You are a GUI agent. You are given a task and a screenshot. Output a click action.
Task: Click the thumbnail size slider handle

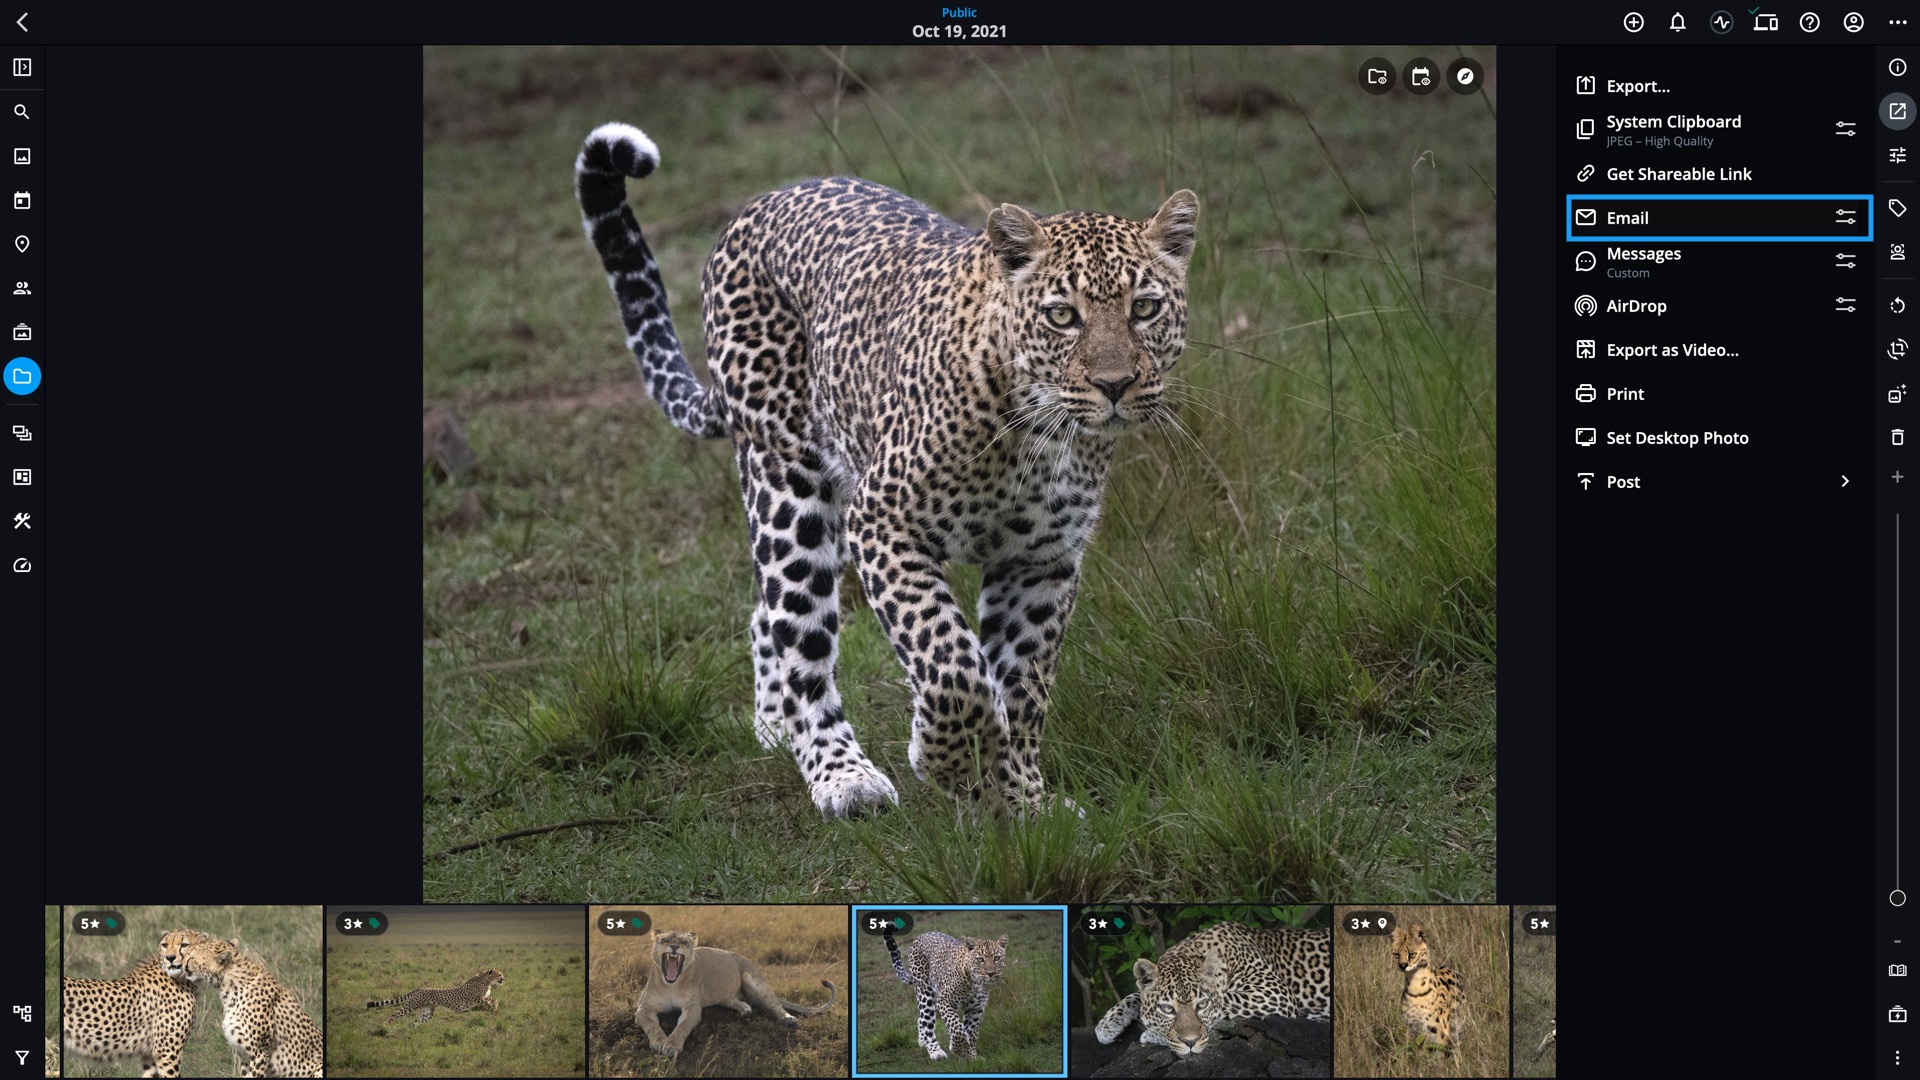tap(1897, 898)
